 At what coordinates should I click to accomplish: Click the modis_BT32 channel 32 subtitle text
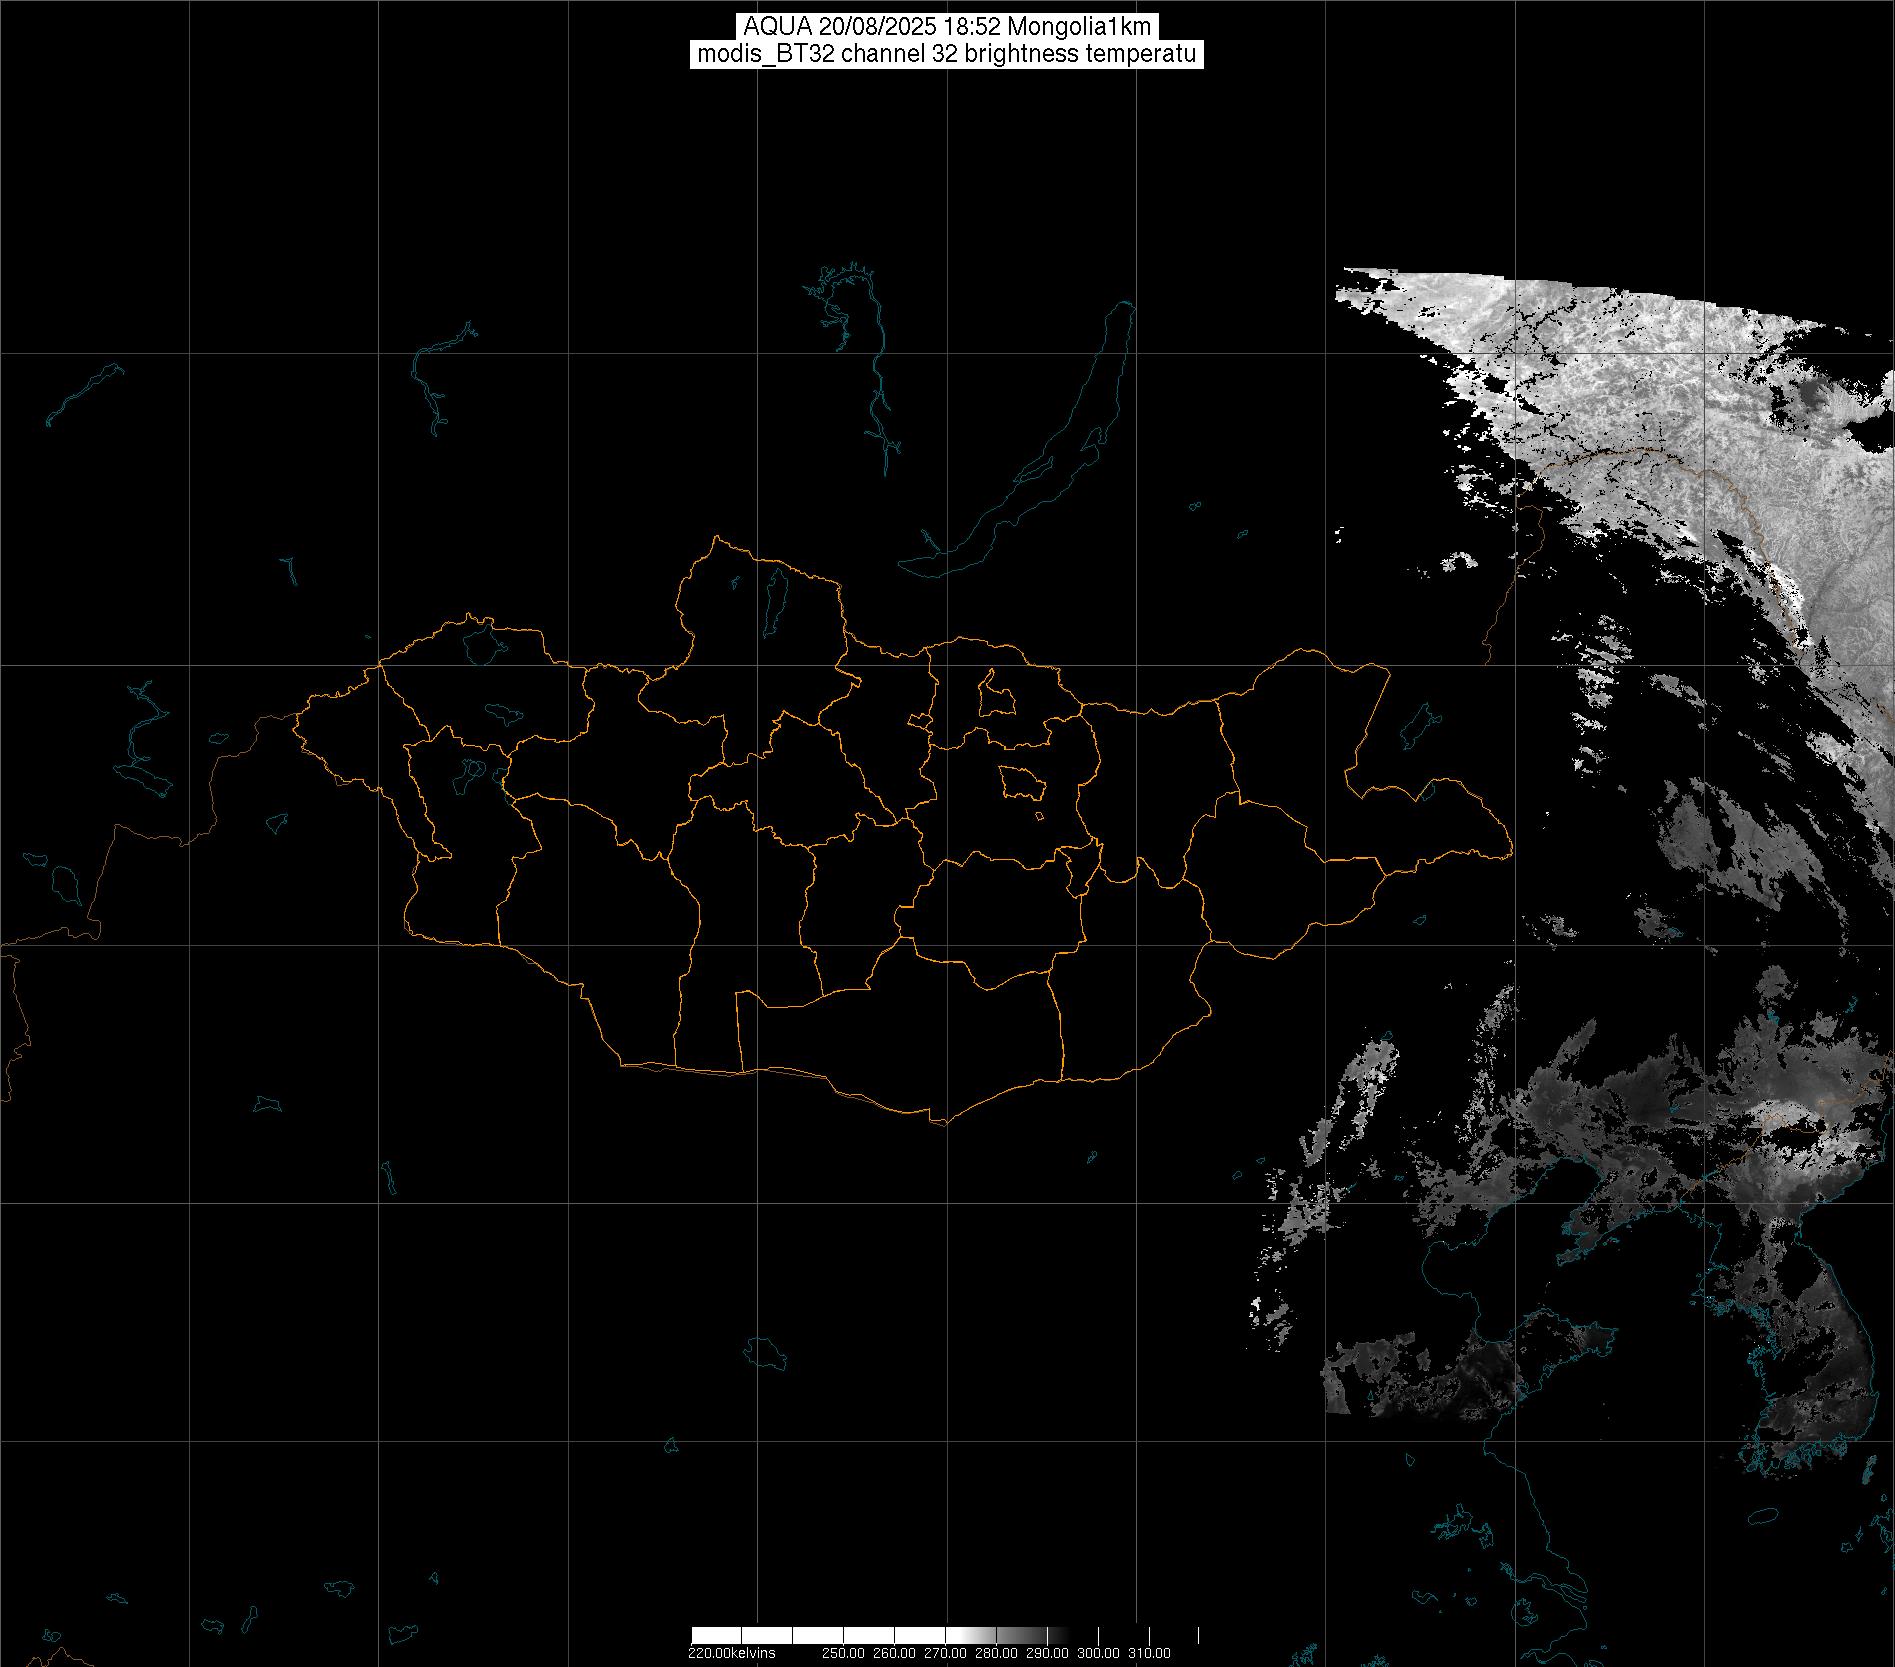946,54
